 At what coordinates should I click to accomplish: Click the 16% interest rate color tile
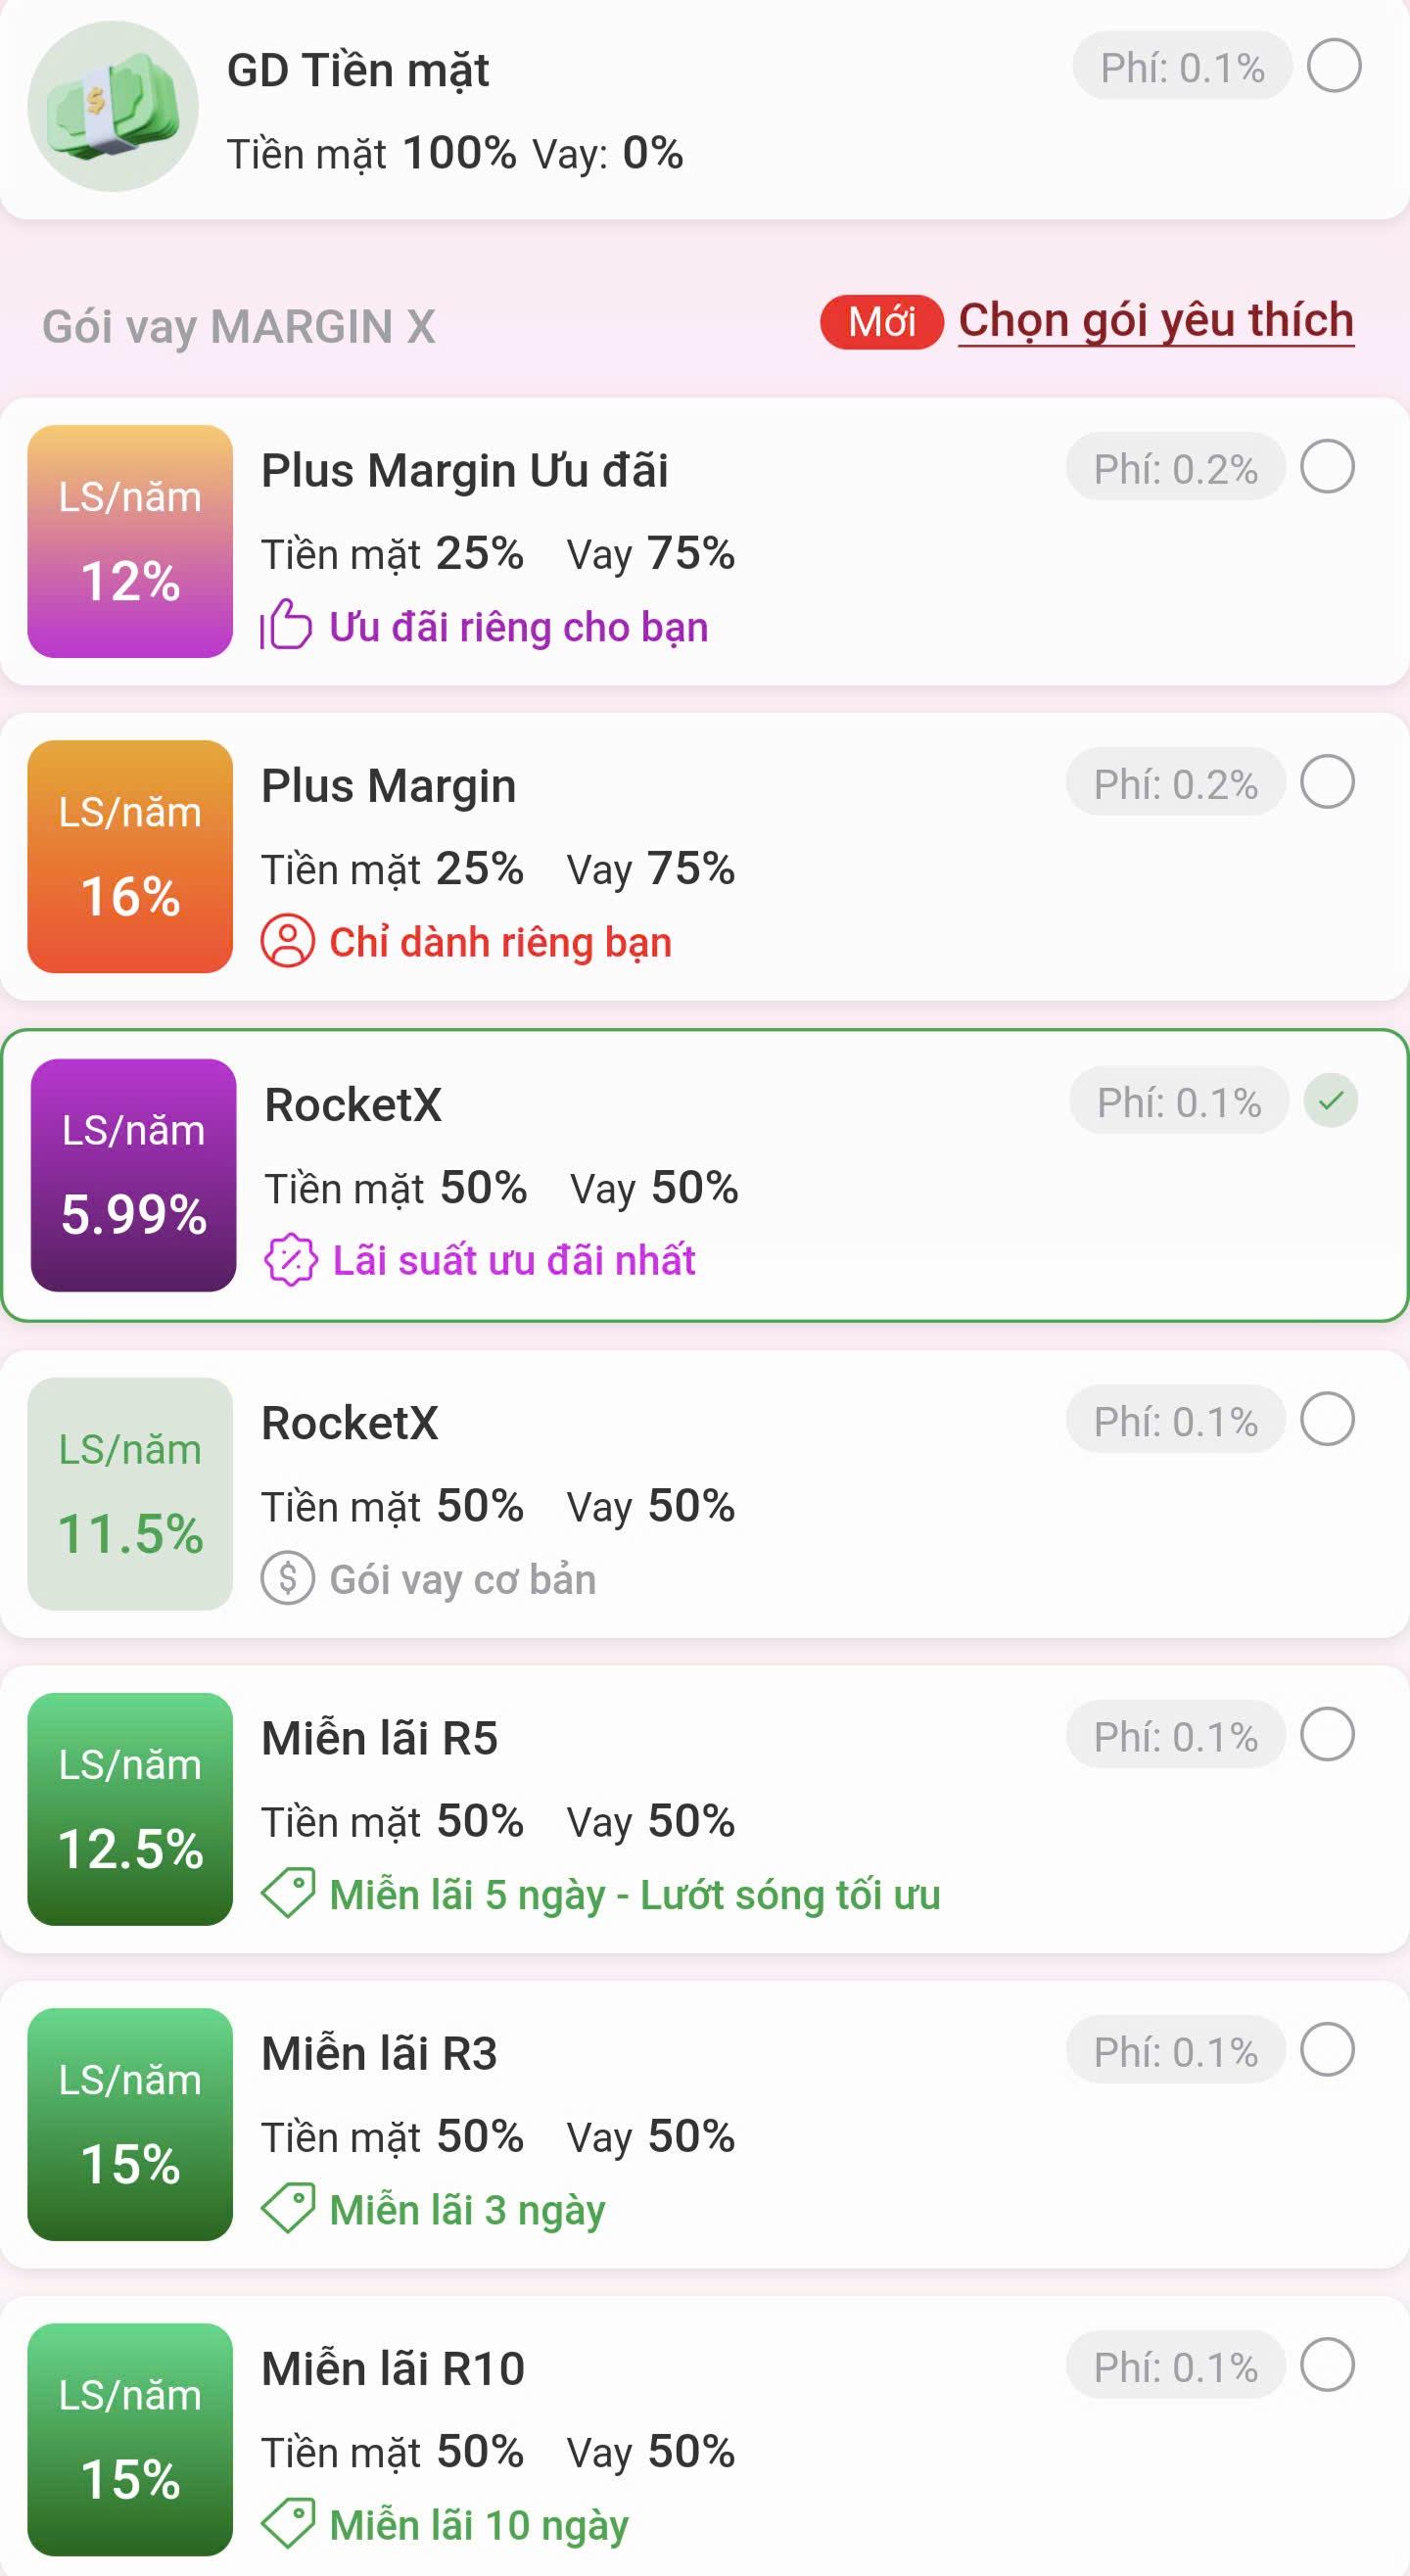coord(130,856)
